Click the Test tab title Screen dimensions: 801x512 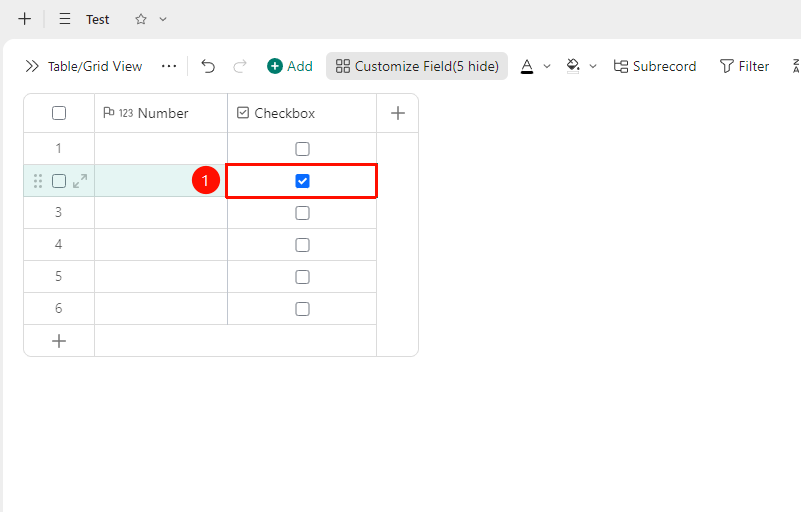tap(98, 19)
